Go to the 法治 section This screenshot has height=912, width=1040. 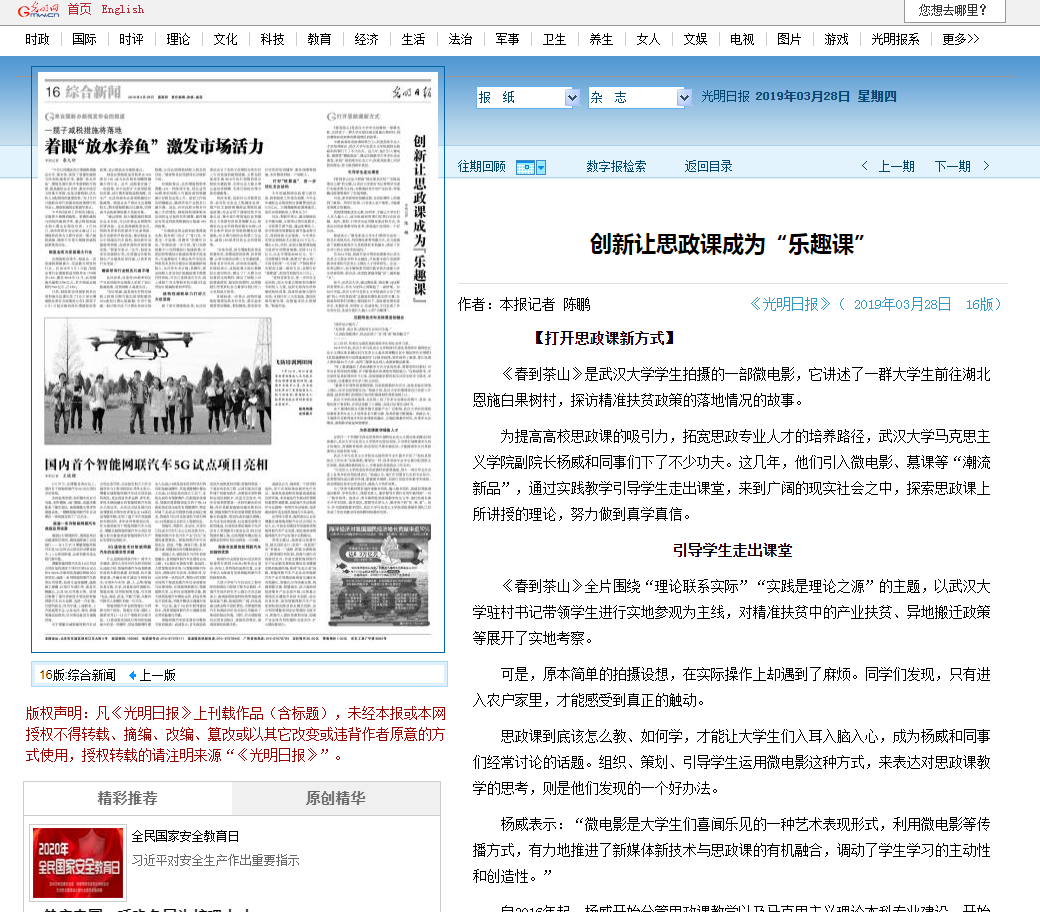[460, 40]
